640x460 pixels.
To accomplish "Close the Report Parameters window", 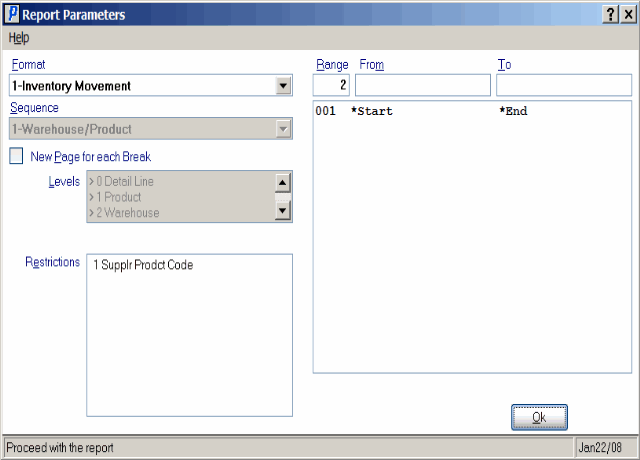I will tap(629, 15).
